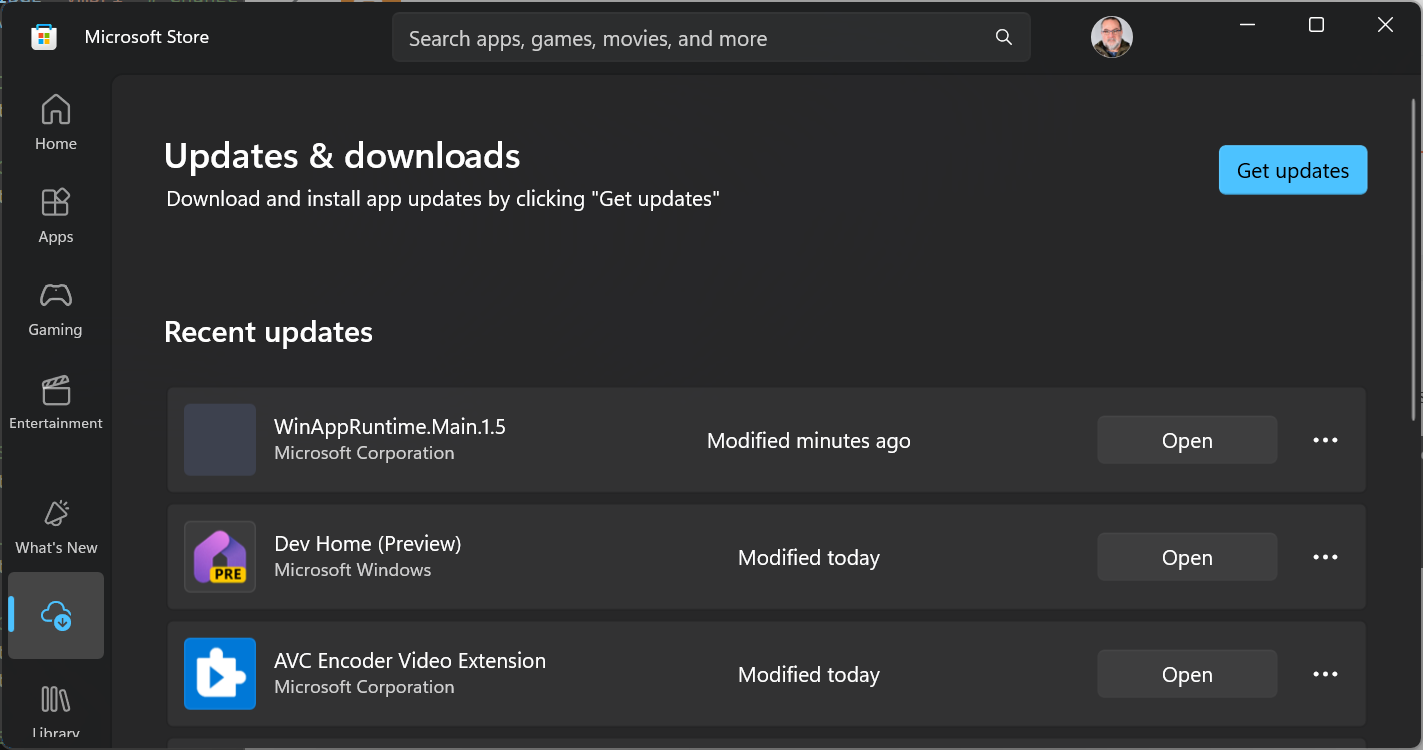Click the Get updates button

click(x=1292, y=170)
